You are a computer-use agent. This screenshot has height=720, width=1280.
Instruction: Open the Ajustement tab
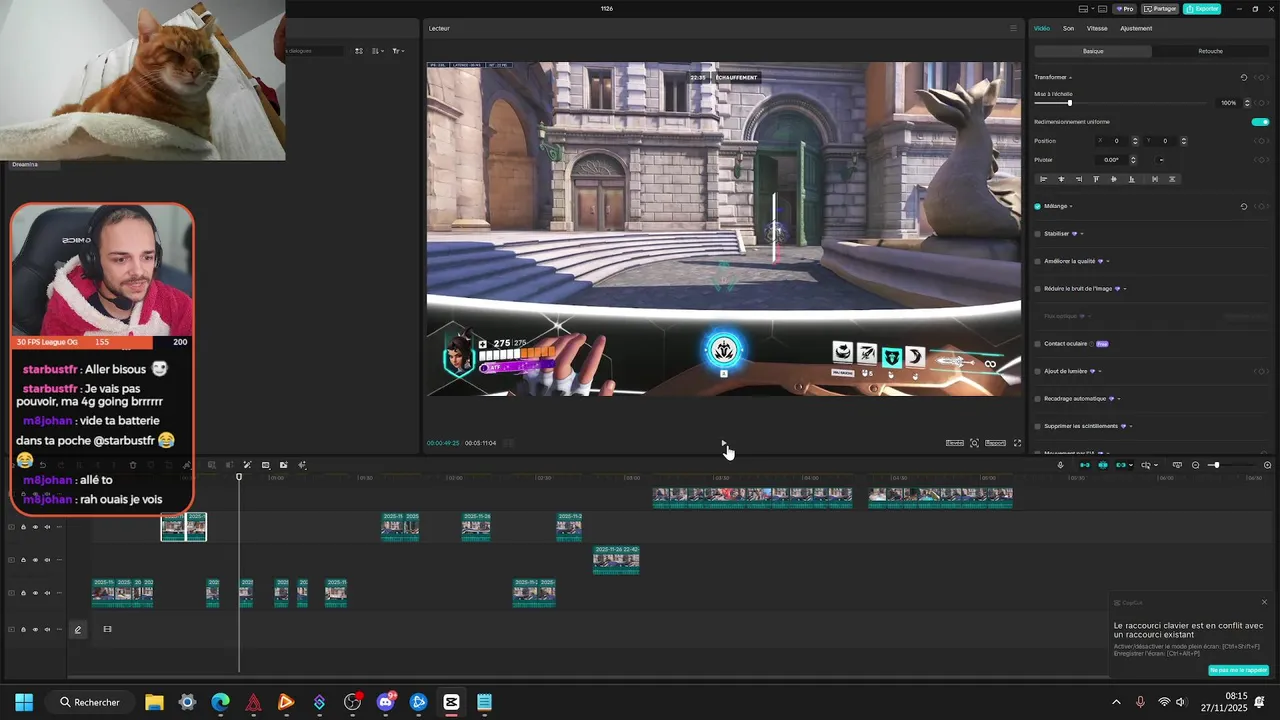(1136, 28)
